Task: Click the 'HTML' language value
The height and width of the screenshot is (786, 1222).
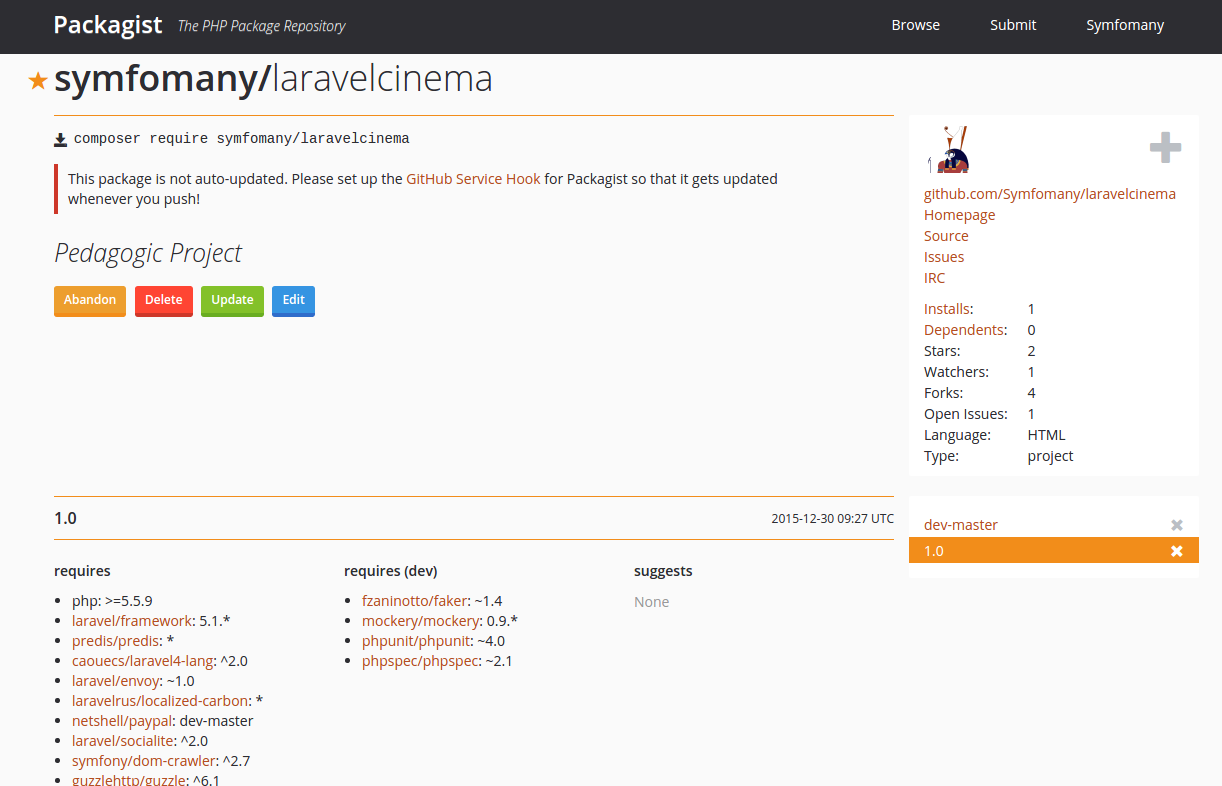Action: tap(1046, 435)
